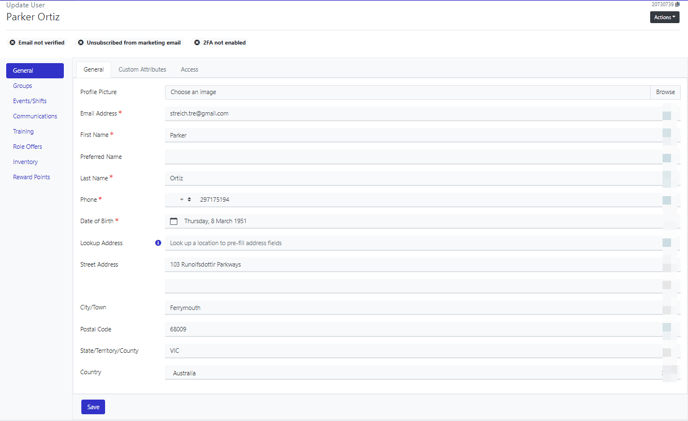This screenshot has width=688, height=421.
Task: Click into the Lookup Address search field
Action: pos(410,243)
